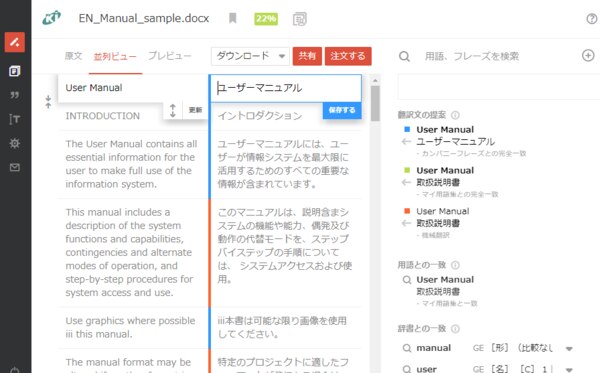Click orange swatch of machine translation suggestion
The height and width of the screenshot is (373, 600).
pyautogui.click(x=407, y=211)
